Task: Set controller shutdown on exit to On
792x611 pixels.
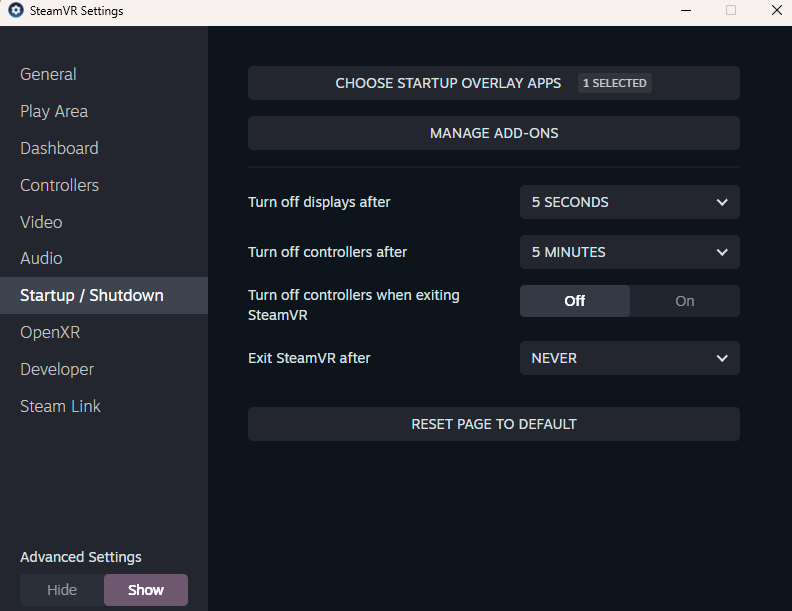Action: 684,301
